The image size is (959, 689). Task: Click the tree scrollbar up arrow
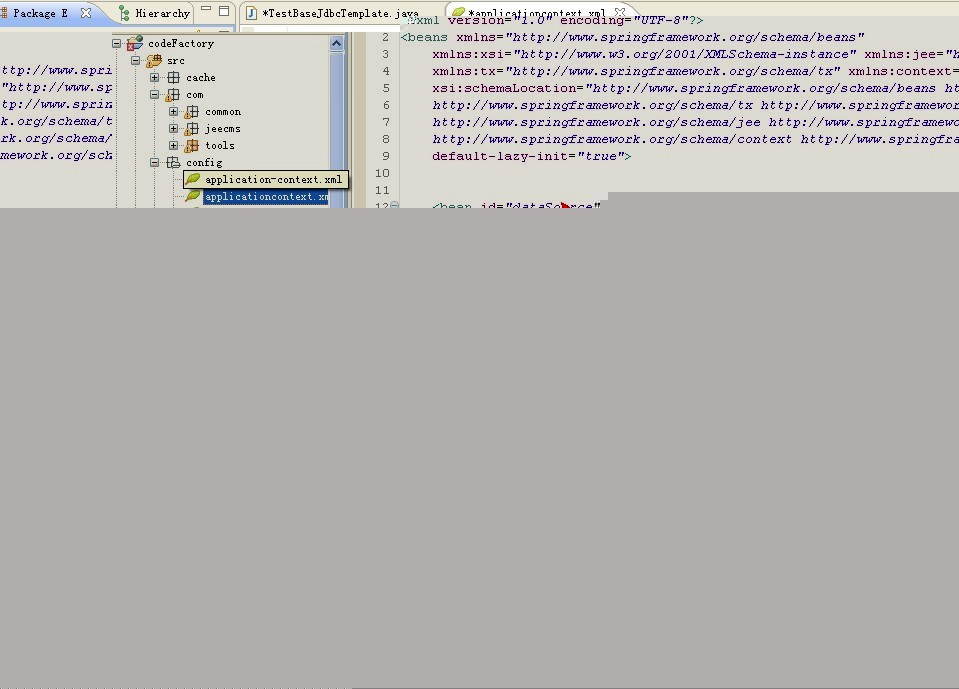(x=336, y=43)
